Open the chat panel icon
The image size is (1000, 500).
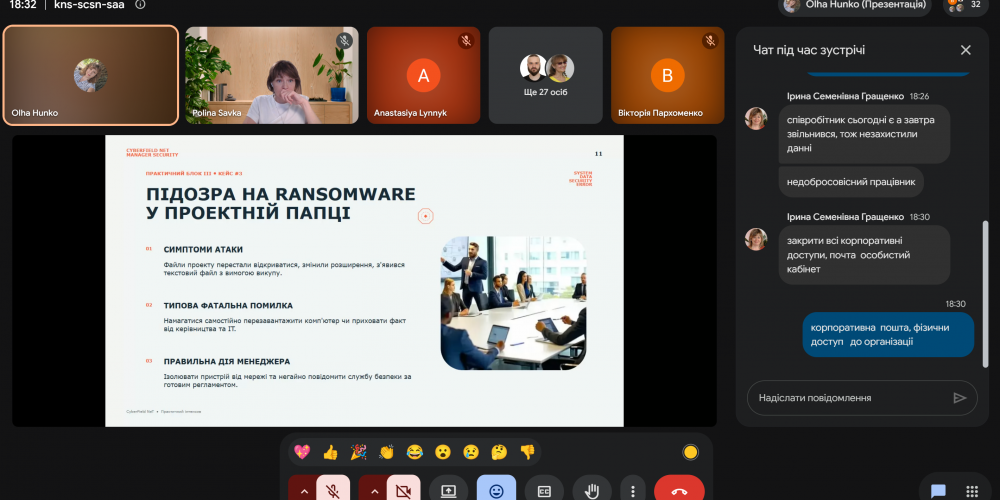938,490
